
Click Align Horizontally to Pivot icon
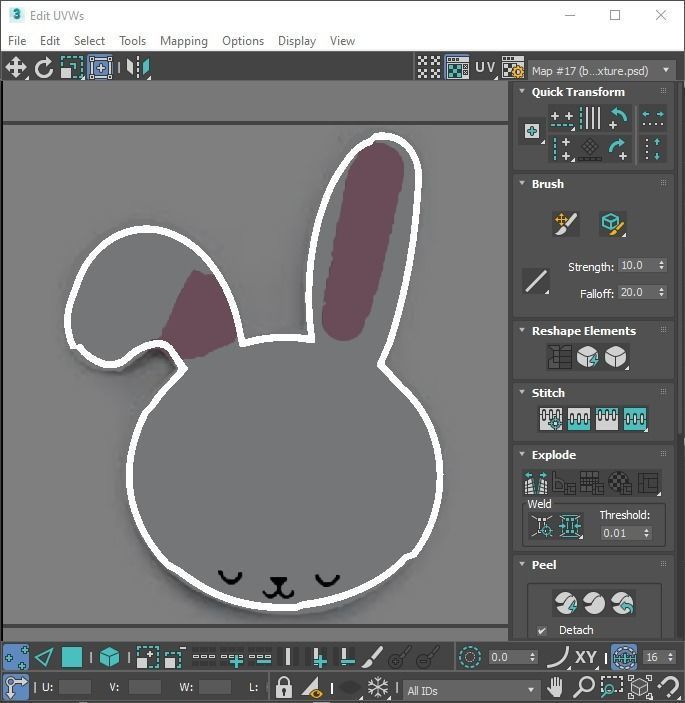562,119
